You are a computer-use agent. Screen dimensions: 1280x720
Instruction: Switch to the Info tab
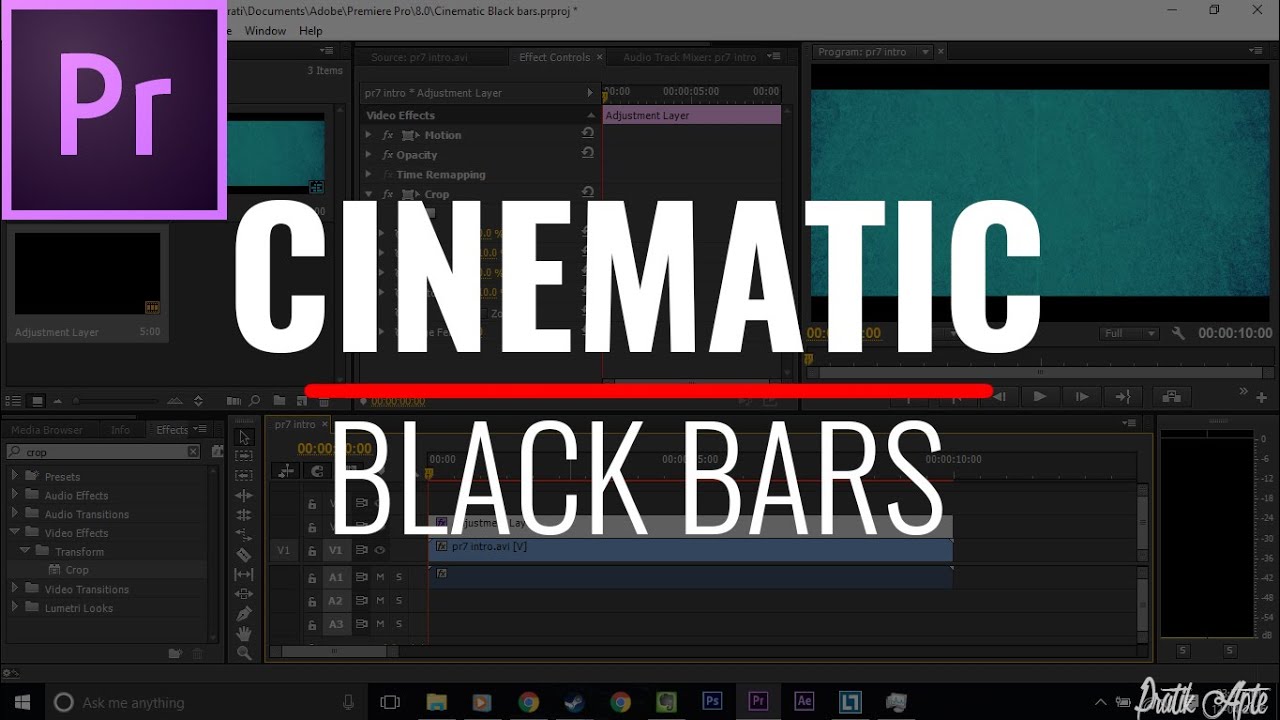(120, 430)
